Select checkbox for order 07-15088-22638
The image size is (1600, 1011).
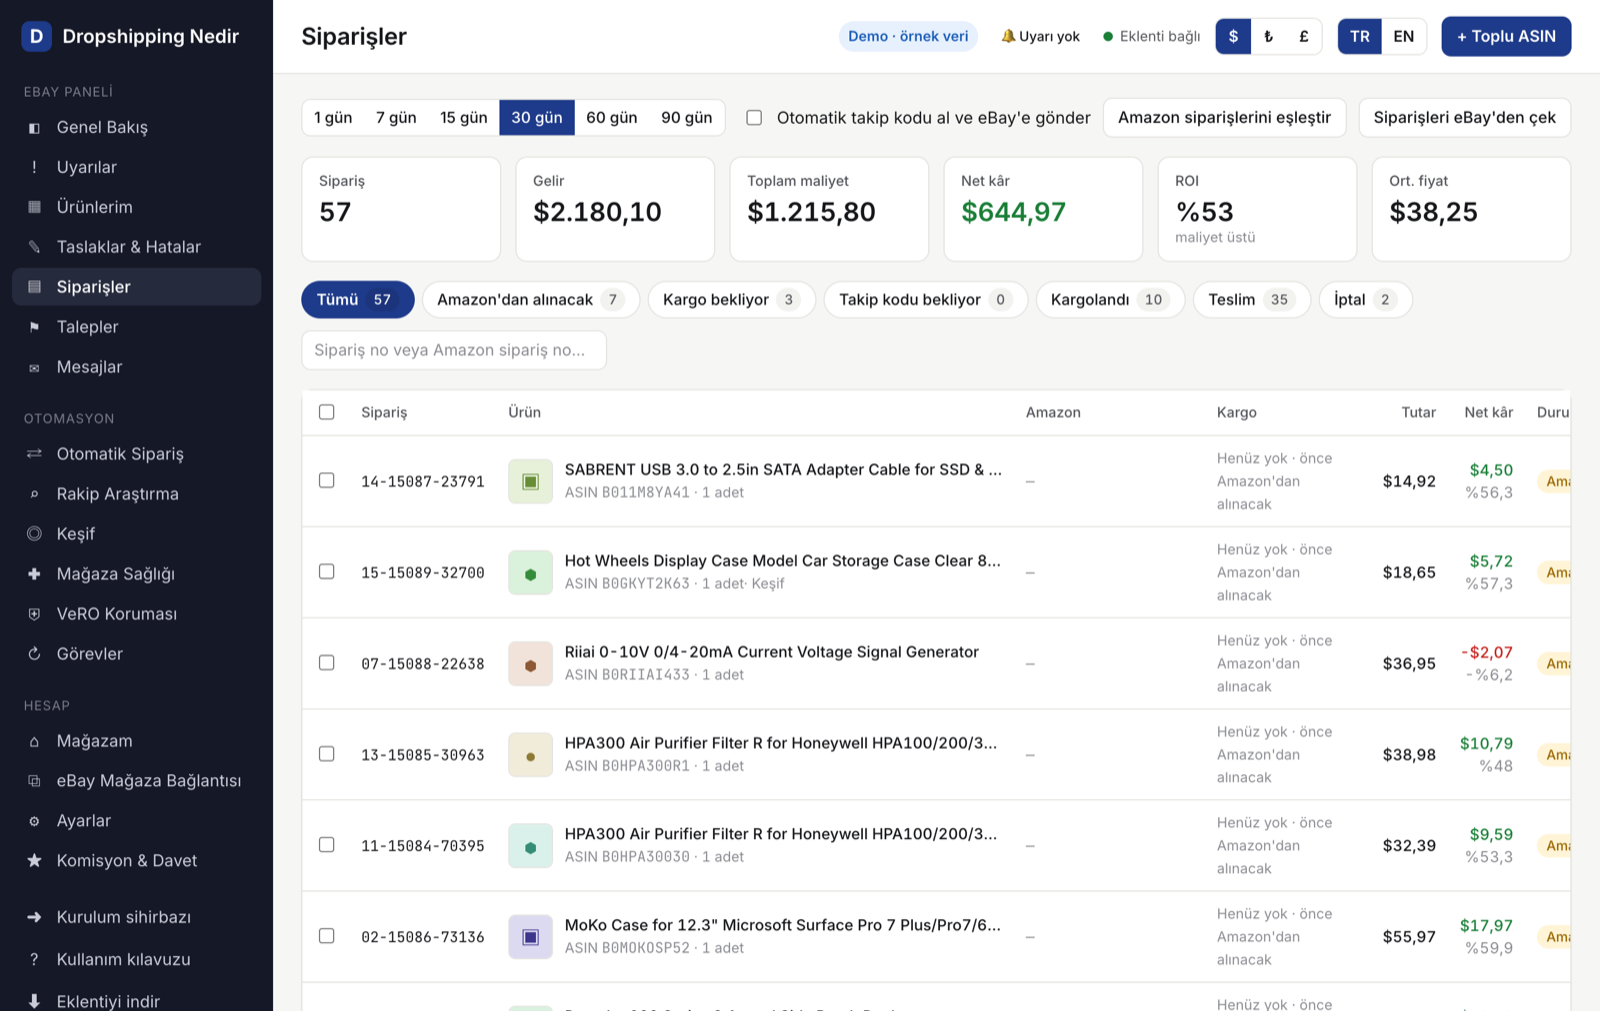click(326, 662)
